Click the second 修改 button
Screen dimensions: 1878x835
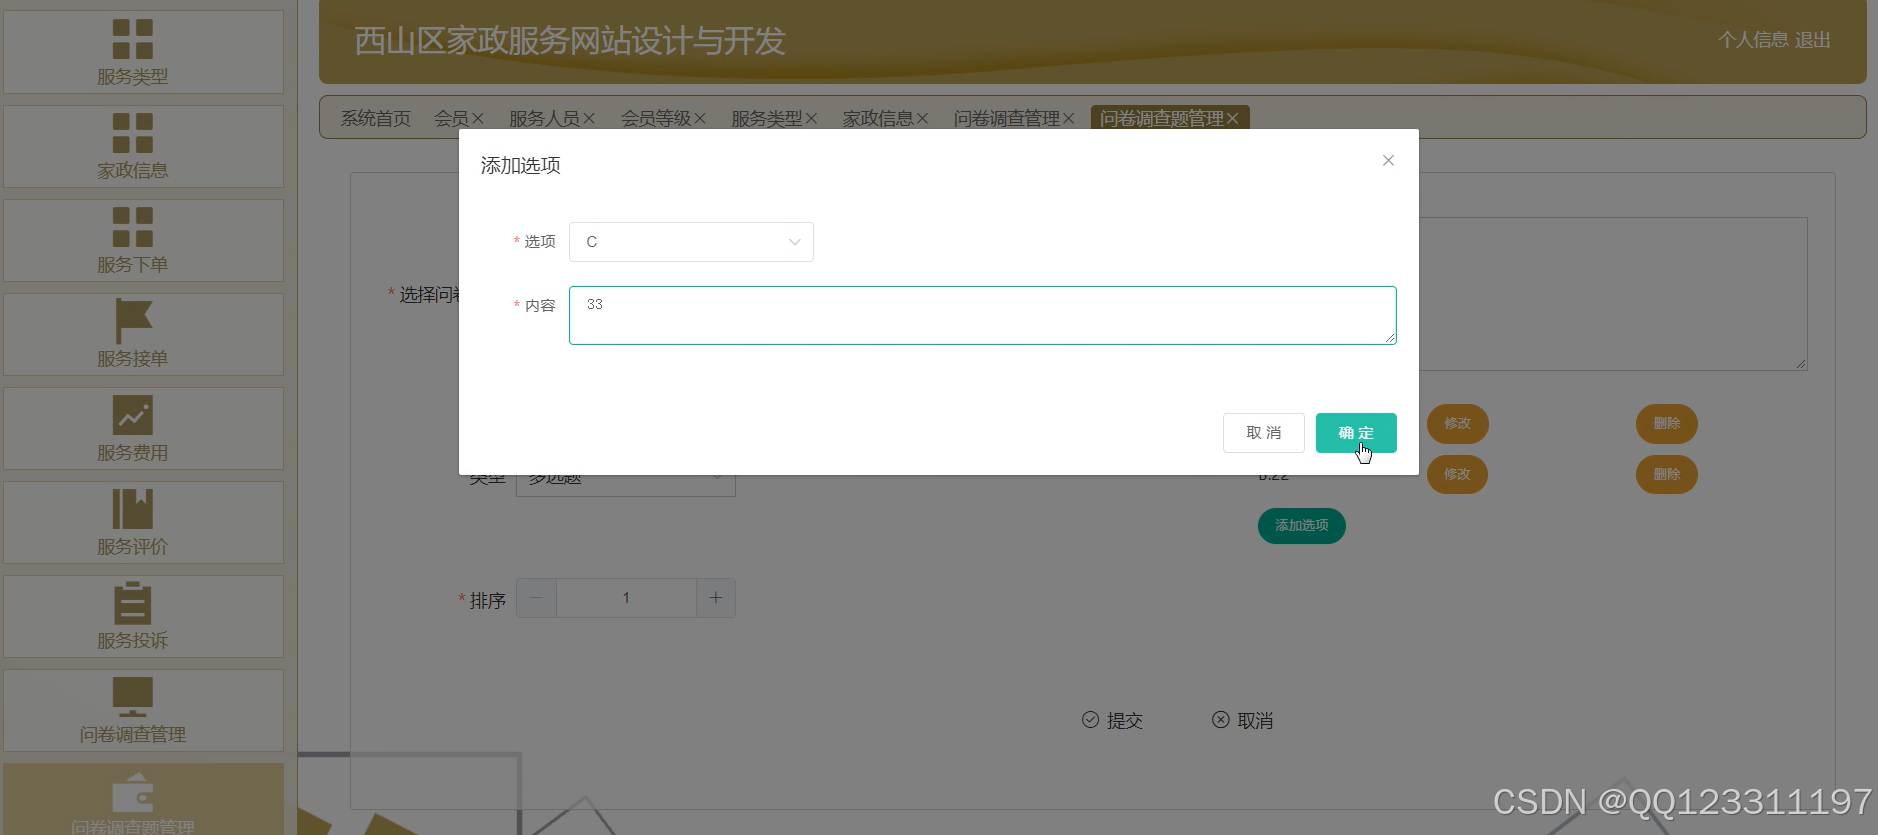coord(1457,474)
